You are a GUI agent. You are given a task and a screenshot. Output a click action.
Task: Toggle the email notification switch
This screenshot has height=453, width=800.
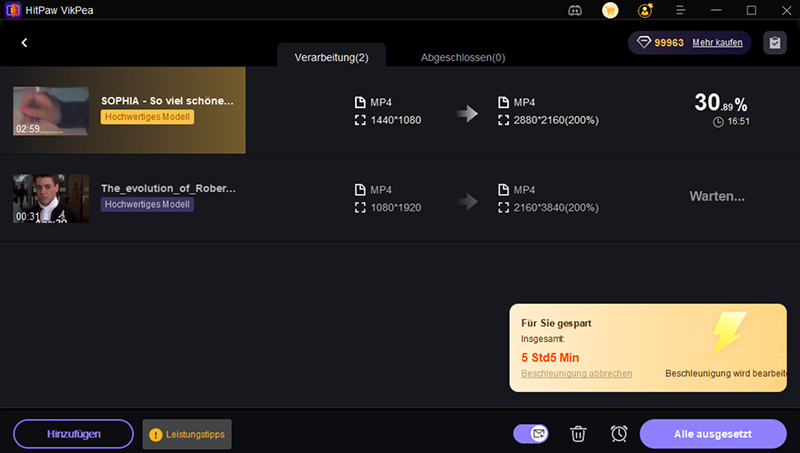tap(531, 434)
